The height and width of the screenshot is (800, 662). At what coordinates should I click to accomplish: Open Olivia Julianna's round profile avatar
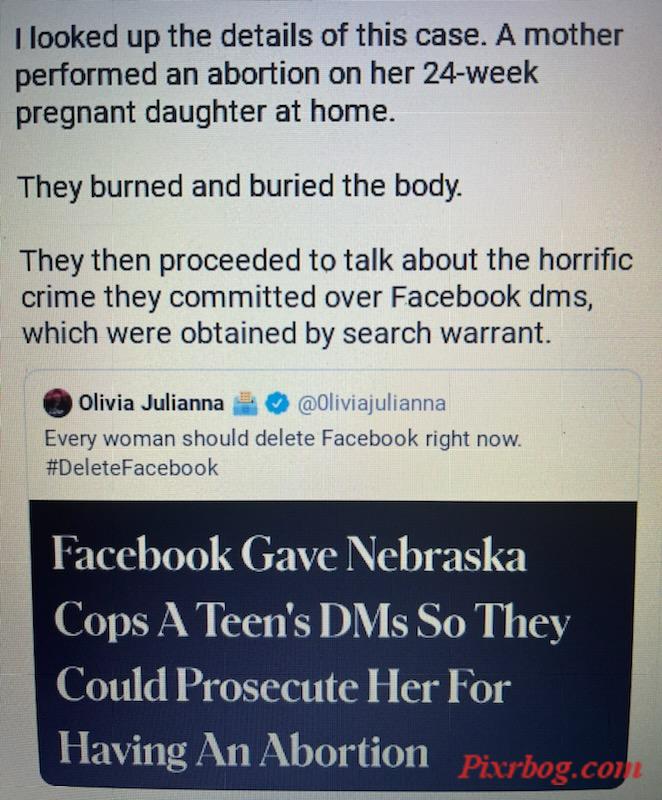tap(57, 403)
